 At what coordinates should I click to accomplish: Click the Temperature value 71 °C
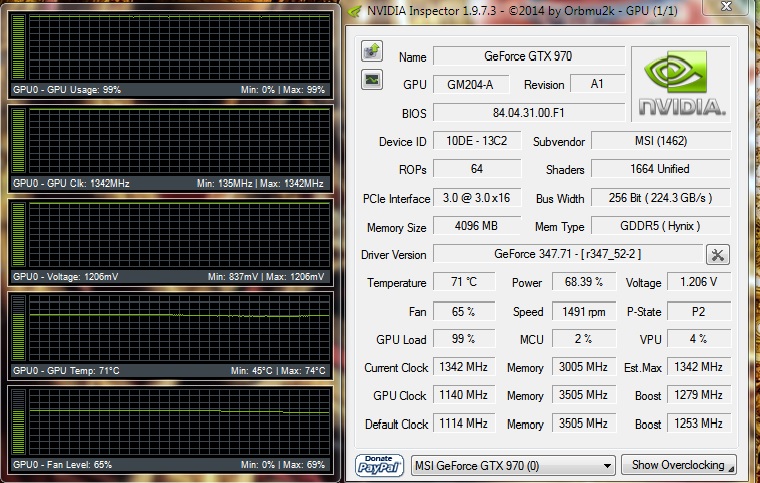click(464, 282)
